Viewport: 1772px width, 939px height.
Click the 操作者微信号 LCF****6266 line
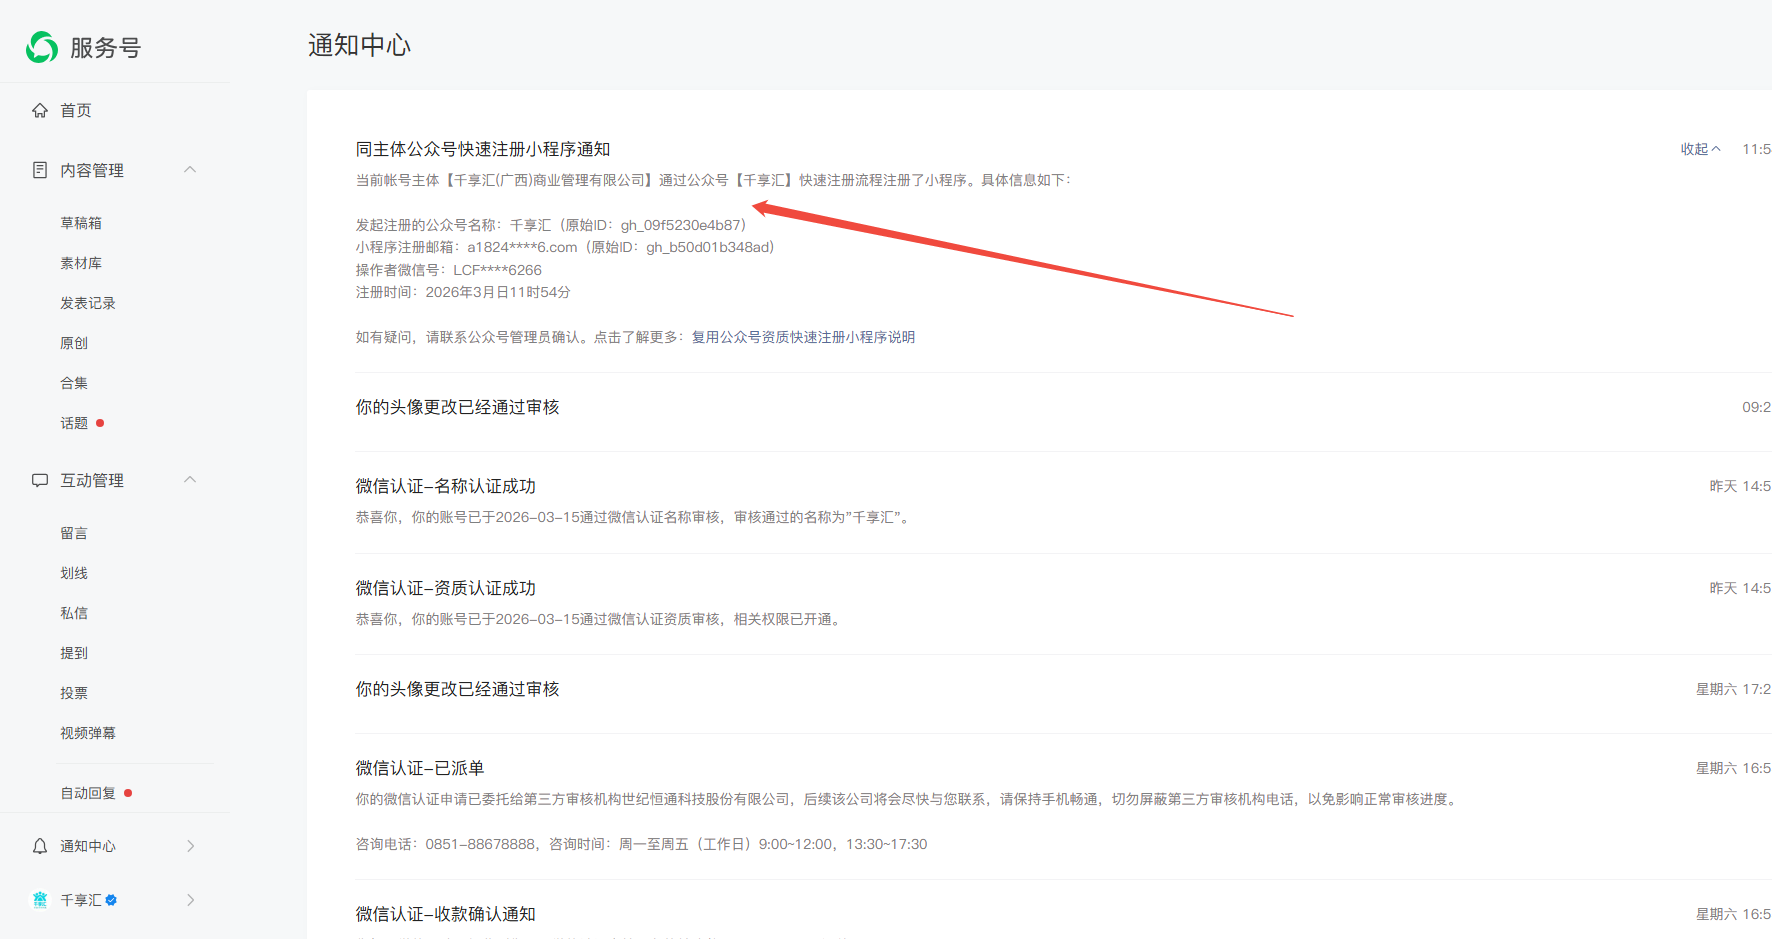[x=449, y=270]
